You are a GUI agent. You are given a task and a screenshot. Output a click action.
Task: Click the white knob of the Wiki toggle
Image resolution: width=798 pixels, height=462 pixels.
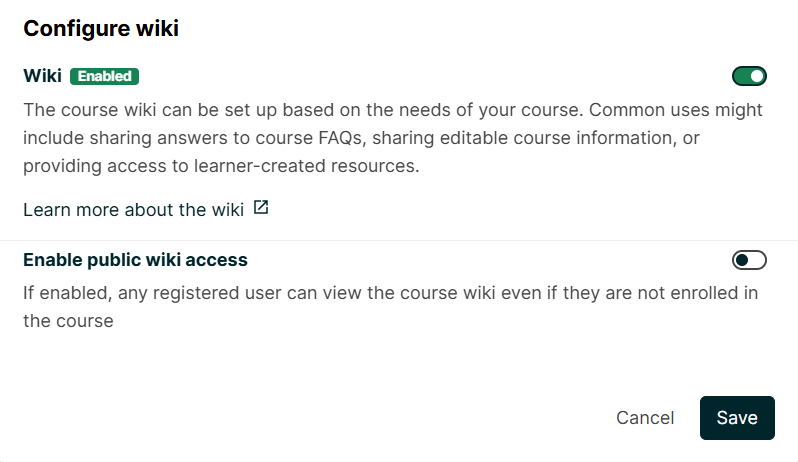pos(757,76)
